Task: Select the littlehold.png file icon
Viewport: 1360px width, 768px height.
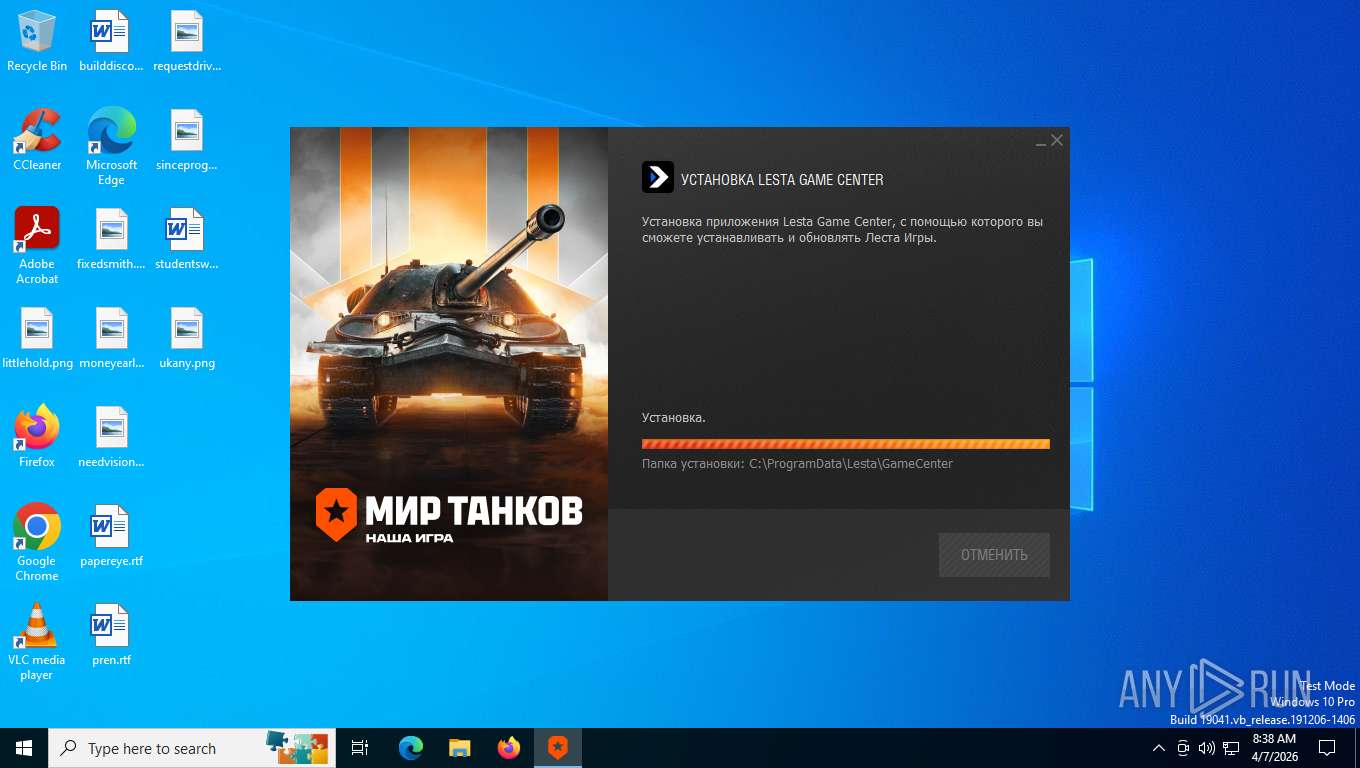Action: click(x=37, y=338)
